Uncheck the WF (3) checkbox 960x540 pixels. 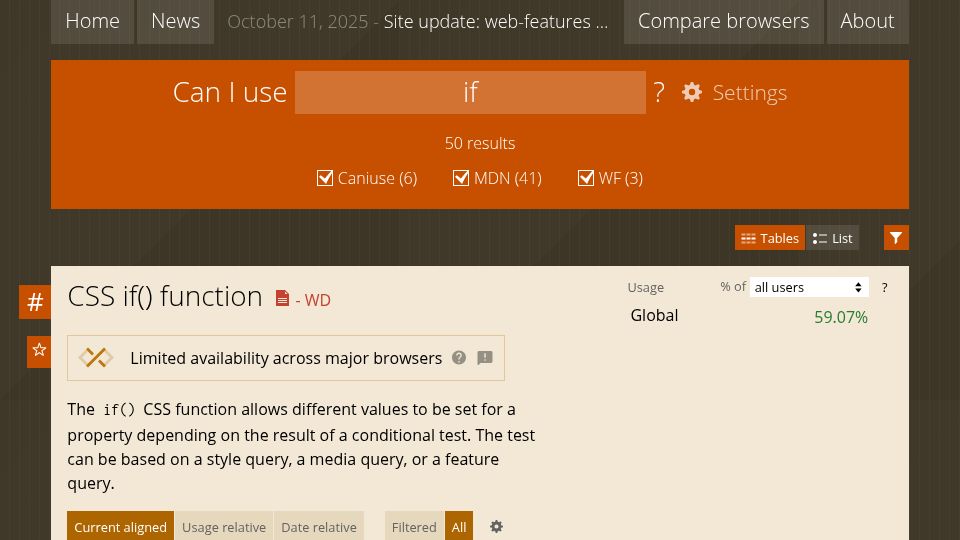tap(585, 178)
